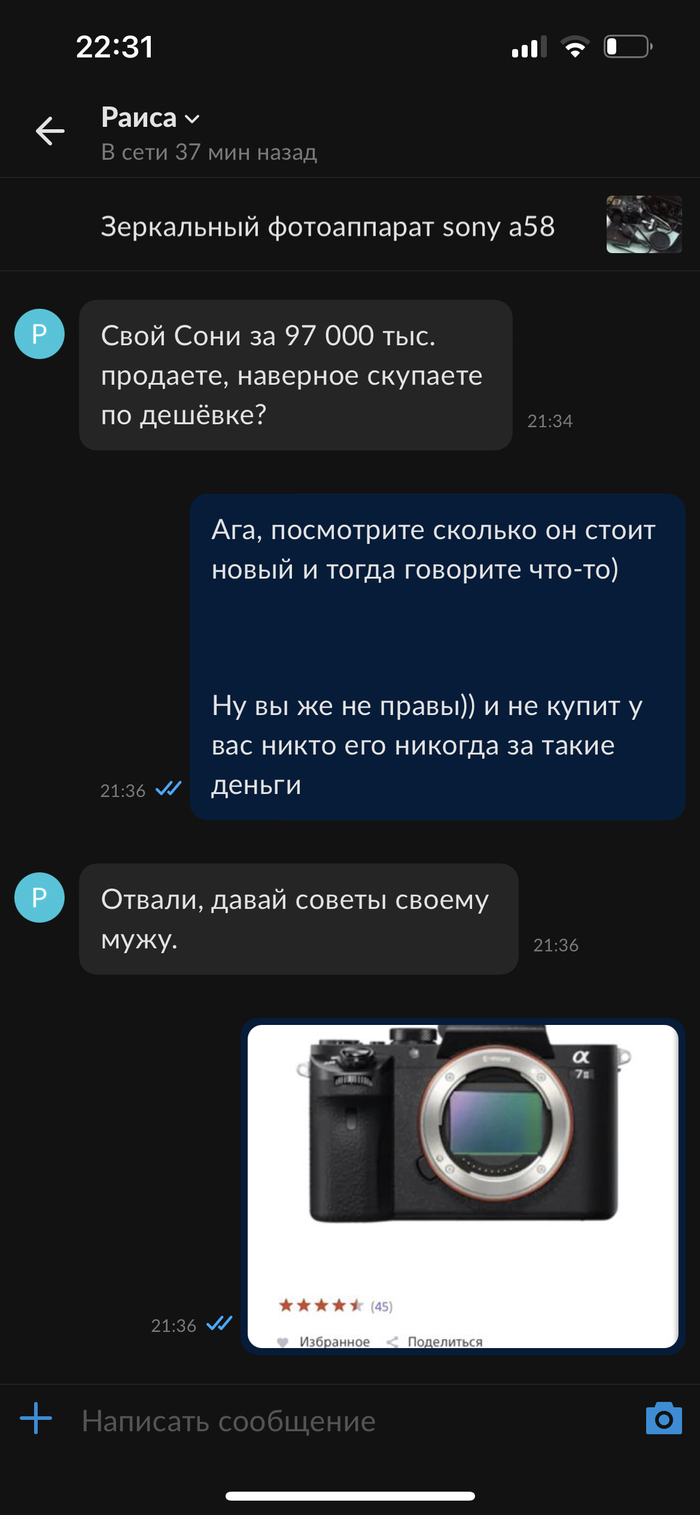Open listing title Зеркальный фотоаппарат sony a58
Image resolution: width=700 pixels, height=1515 pixels.
coord(328,226)
